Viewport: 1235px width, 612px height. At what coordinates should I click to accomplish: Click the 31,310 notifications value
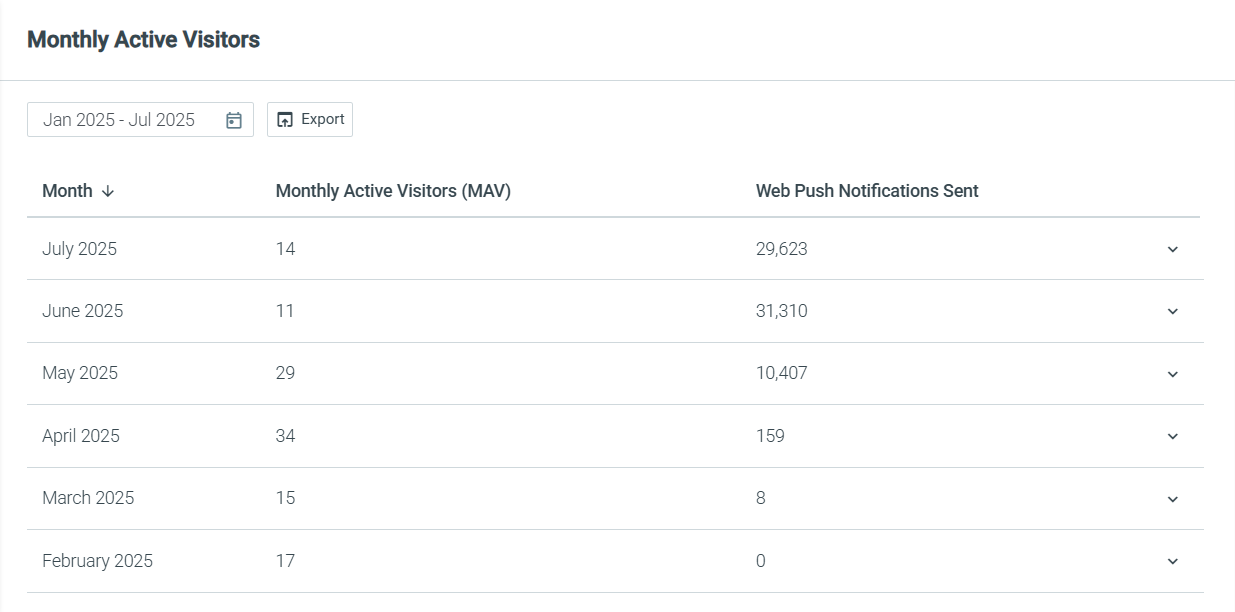click(782, 311)
